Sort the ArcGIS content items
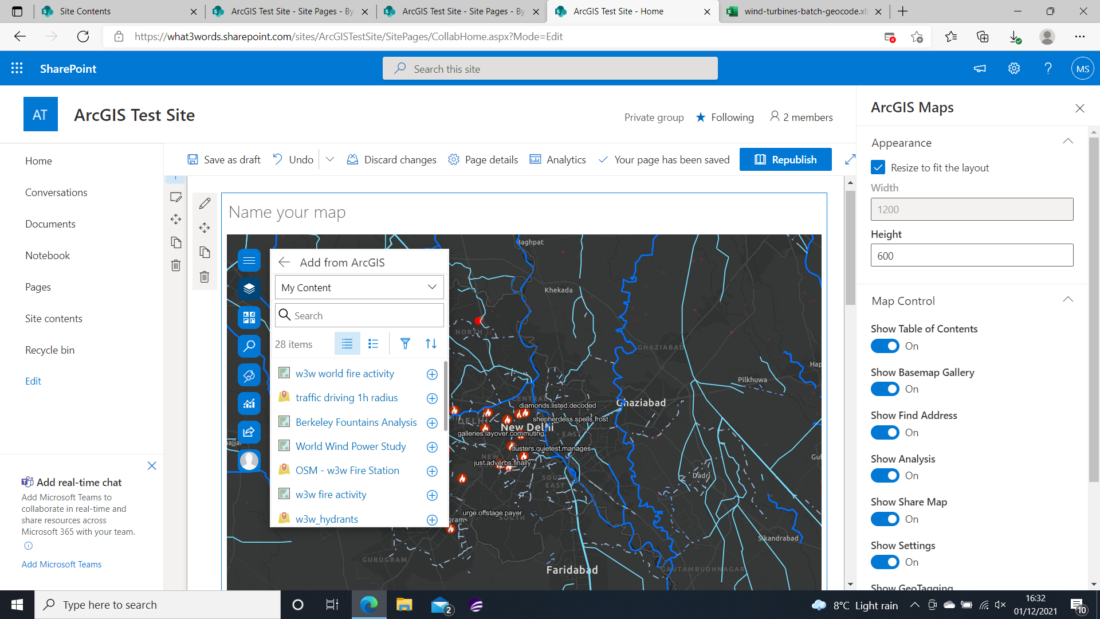 431,344
